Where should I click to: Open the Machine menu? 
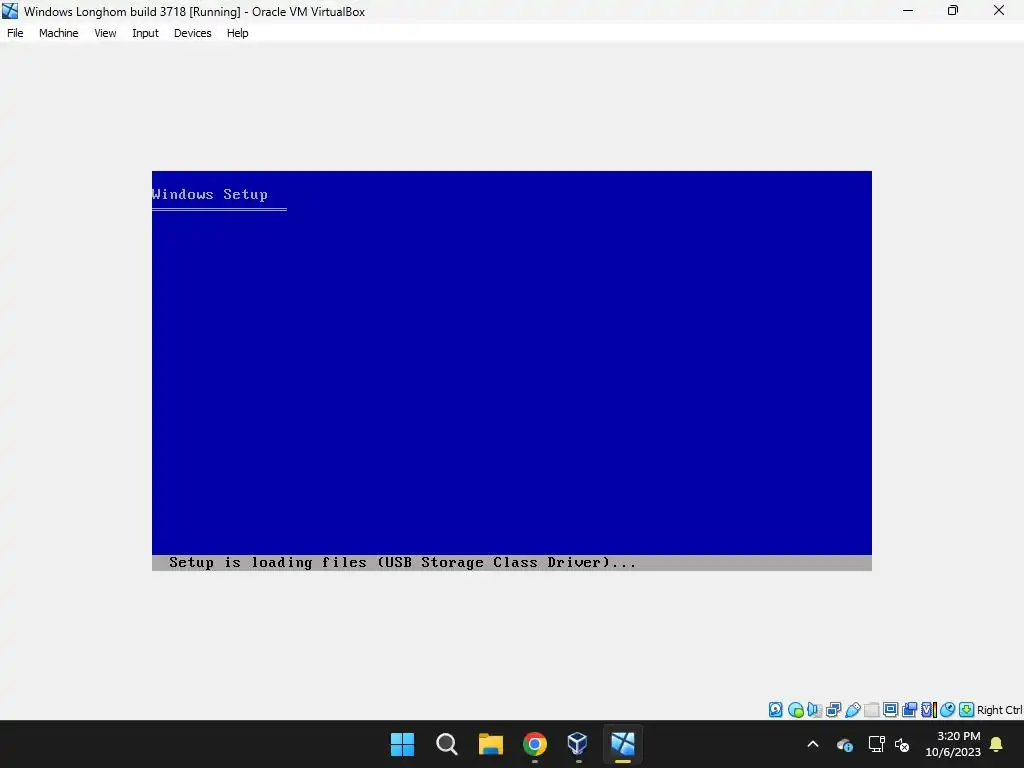58,33
